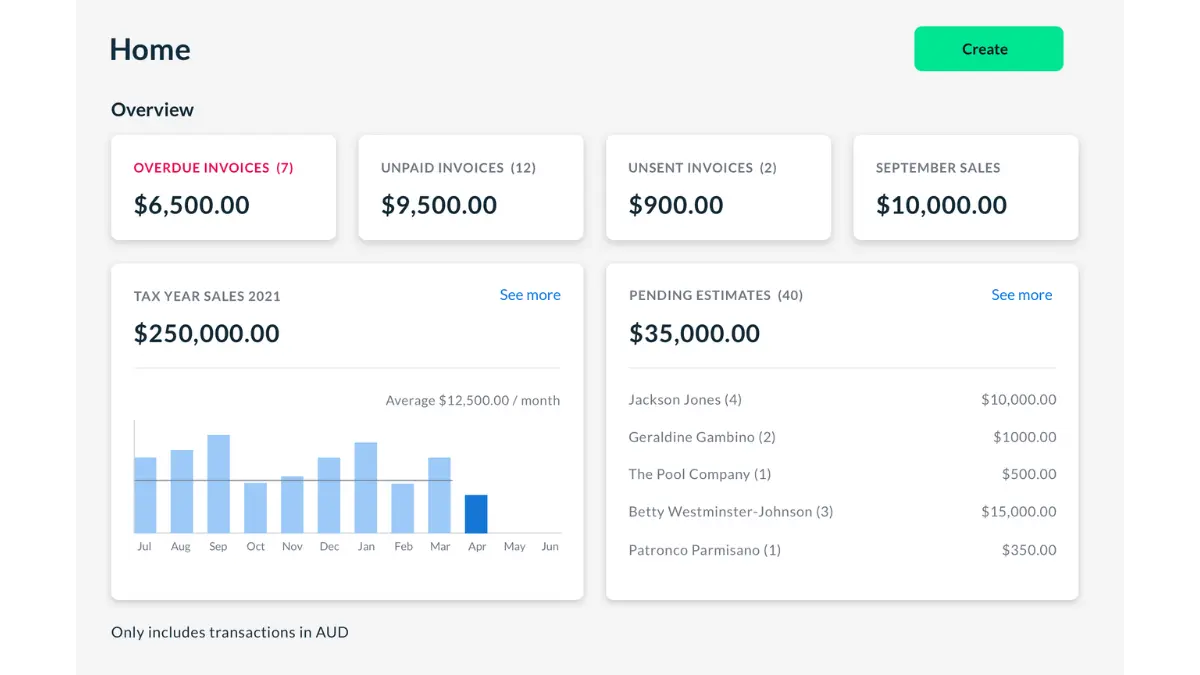Select Geraldine Gambino's estimate entry
1200x675 pixels.
[703, 437]
